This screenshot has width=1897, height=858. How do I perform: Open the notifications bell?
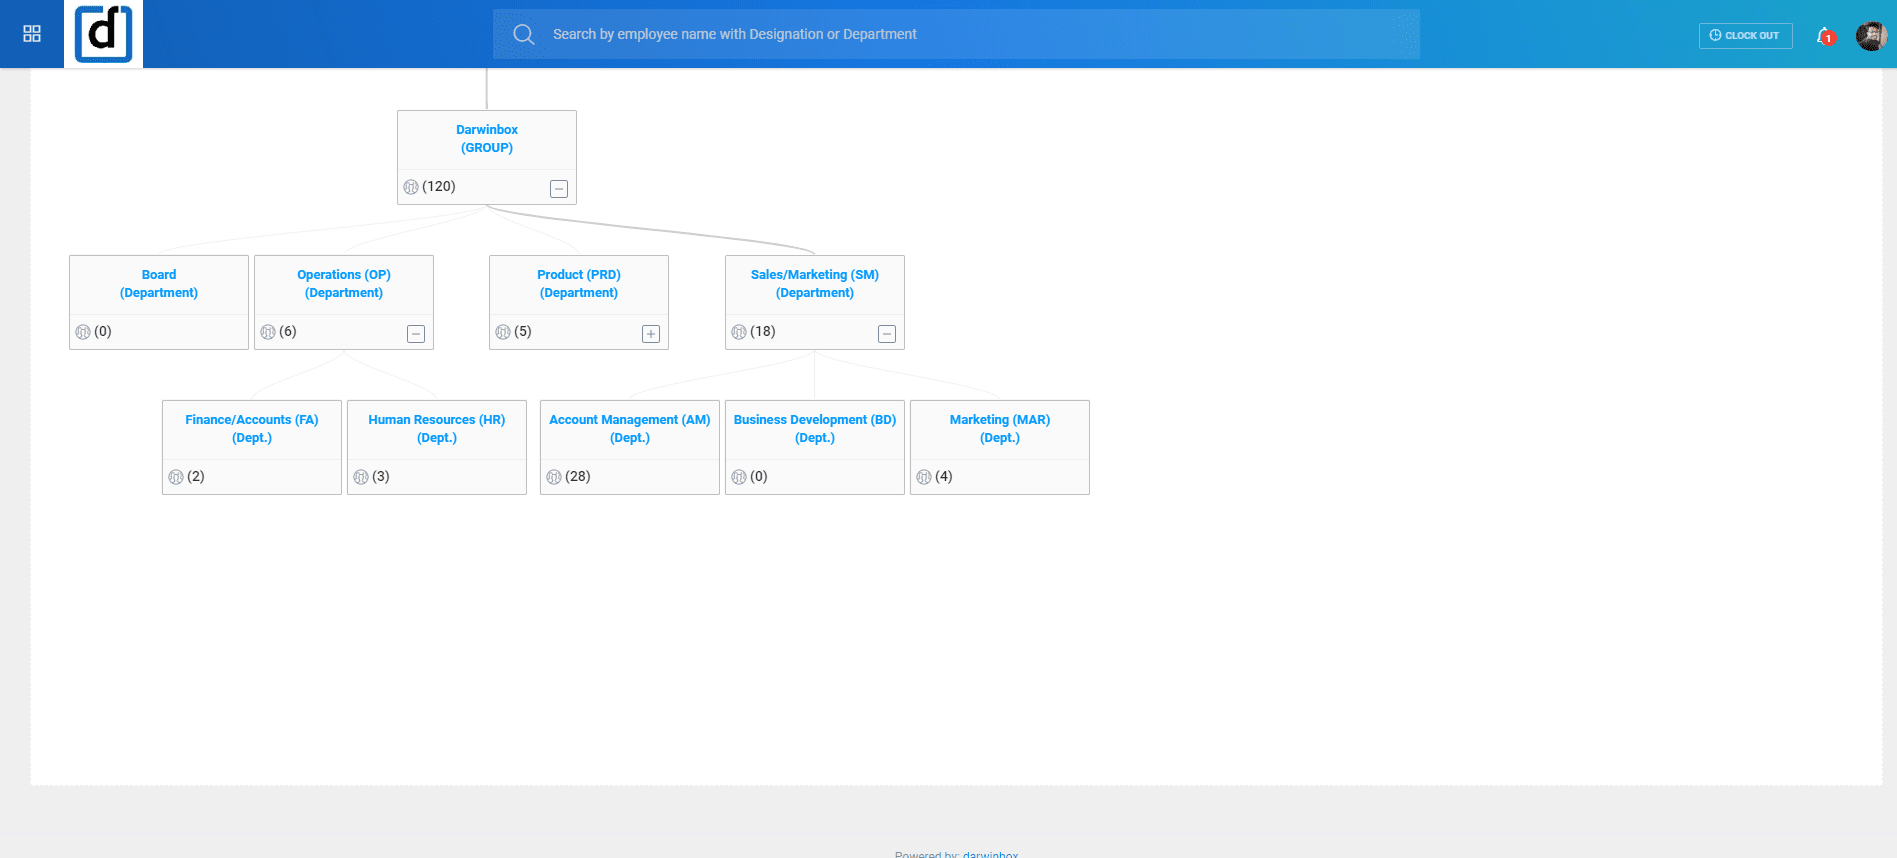(x=1825, y=35)
